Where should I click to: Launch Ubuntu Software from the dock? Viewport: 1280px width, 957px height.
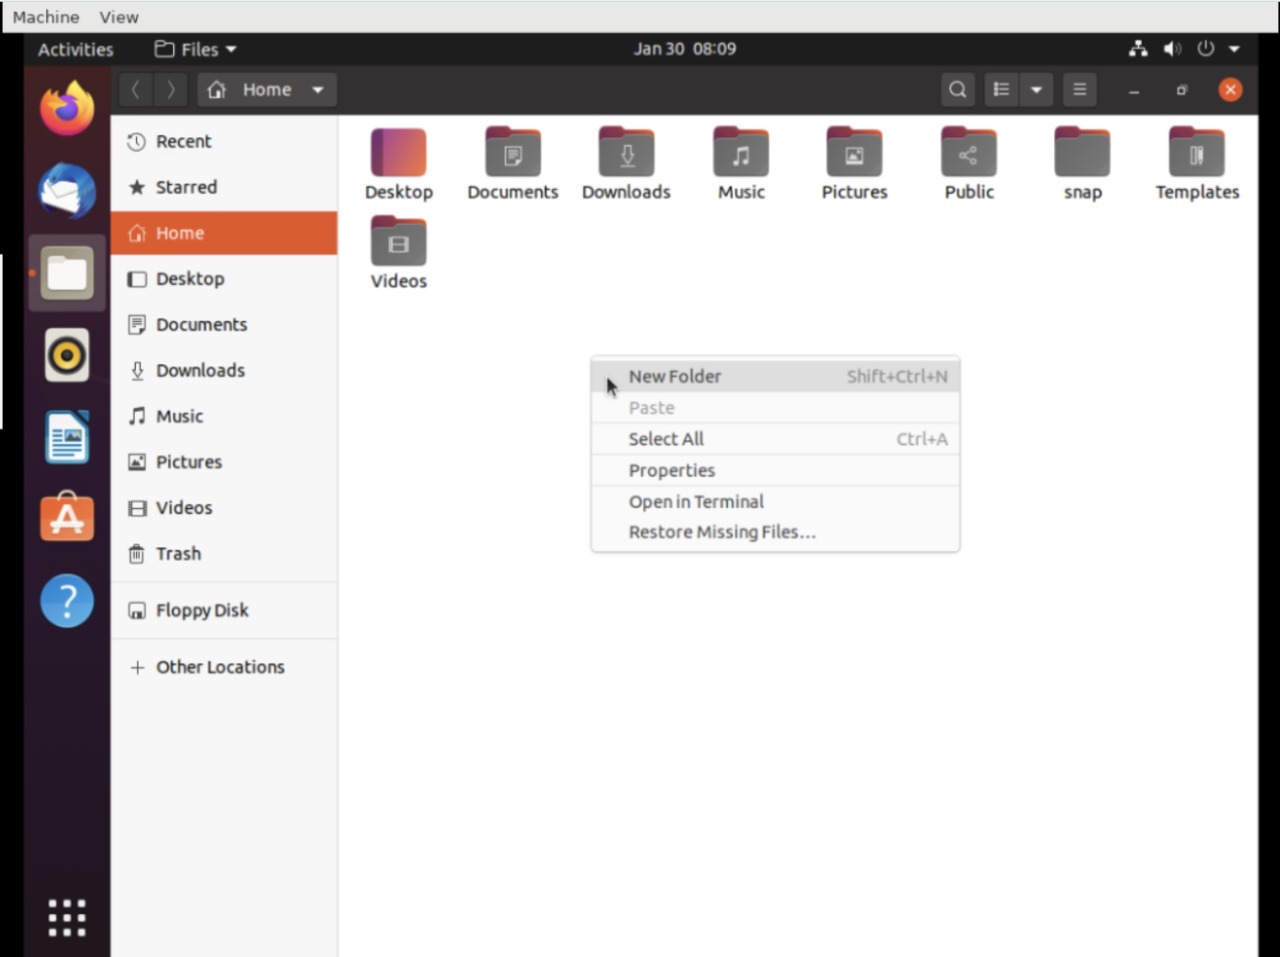[66, 517]
